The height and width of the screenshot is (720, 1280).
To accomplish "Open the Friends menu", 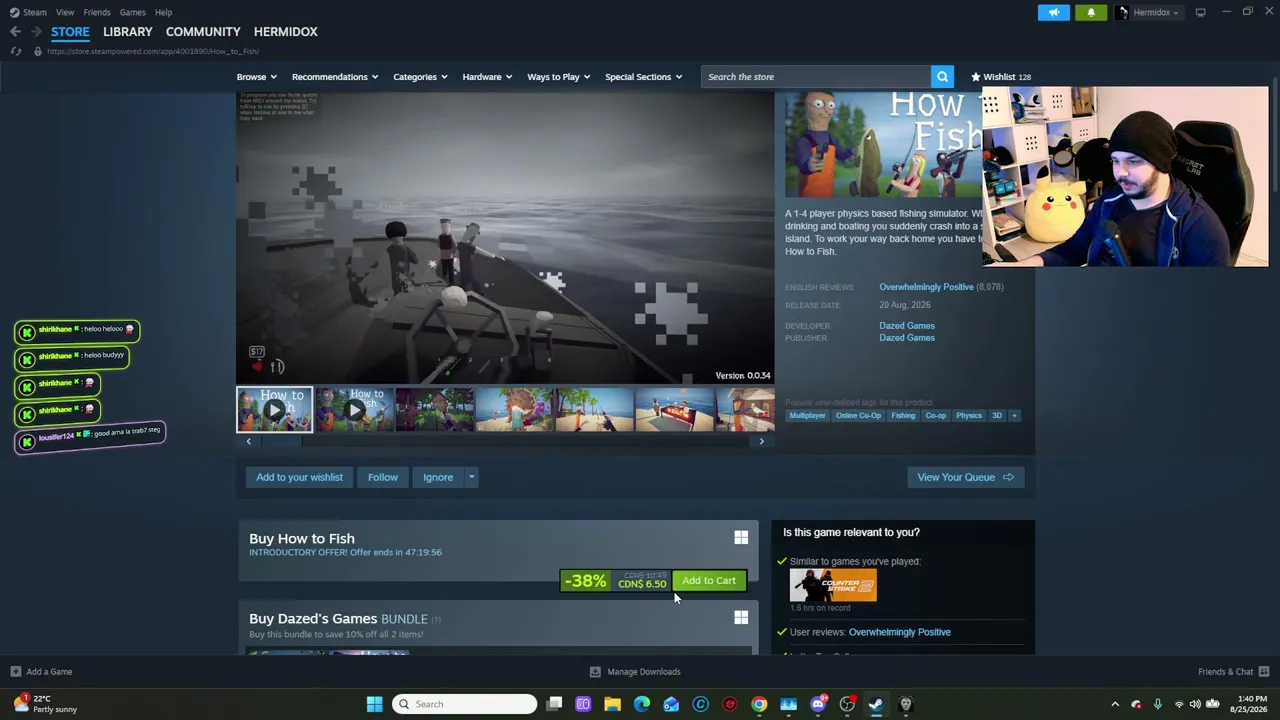I will point(97,12).
